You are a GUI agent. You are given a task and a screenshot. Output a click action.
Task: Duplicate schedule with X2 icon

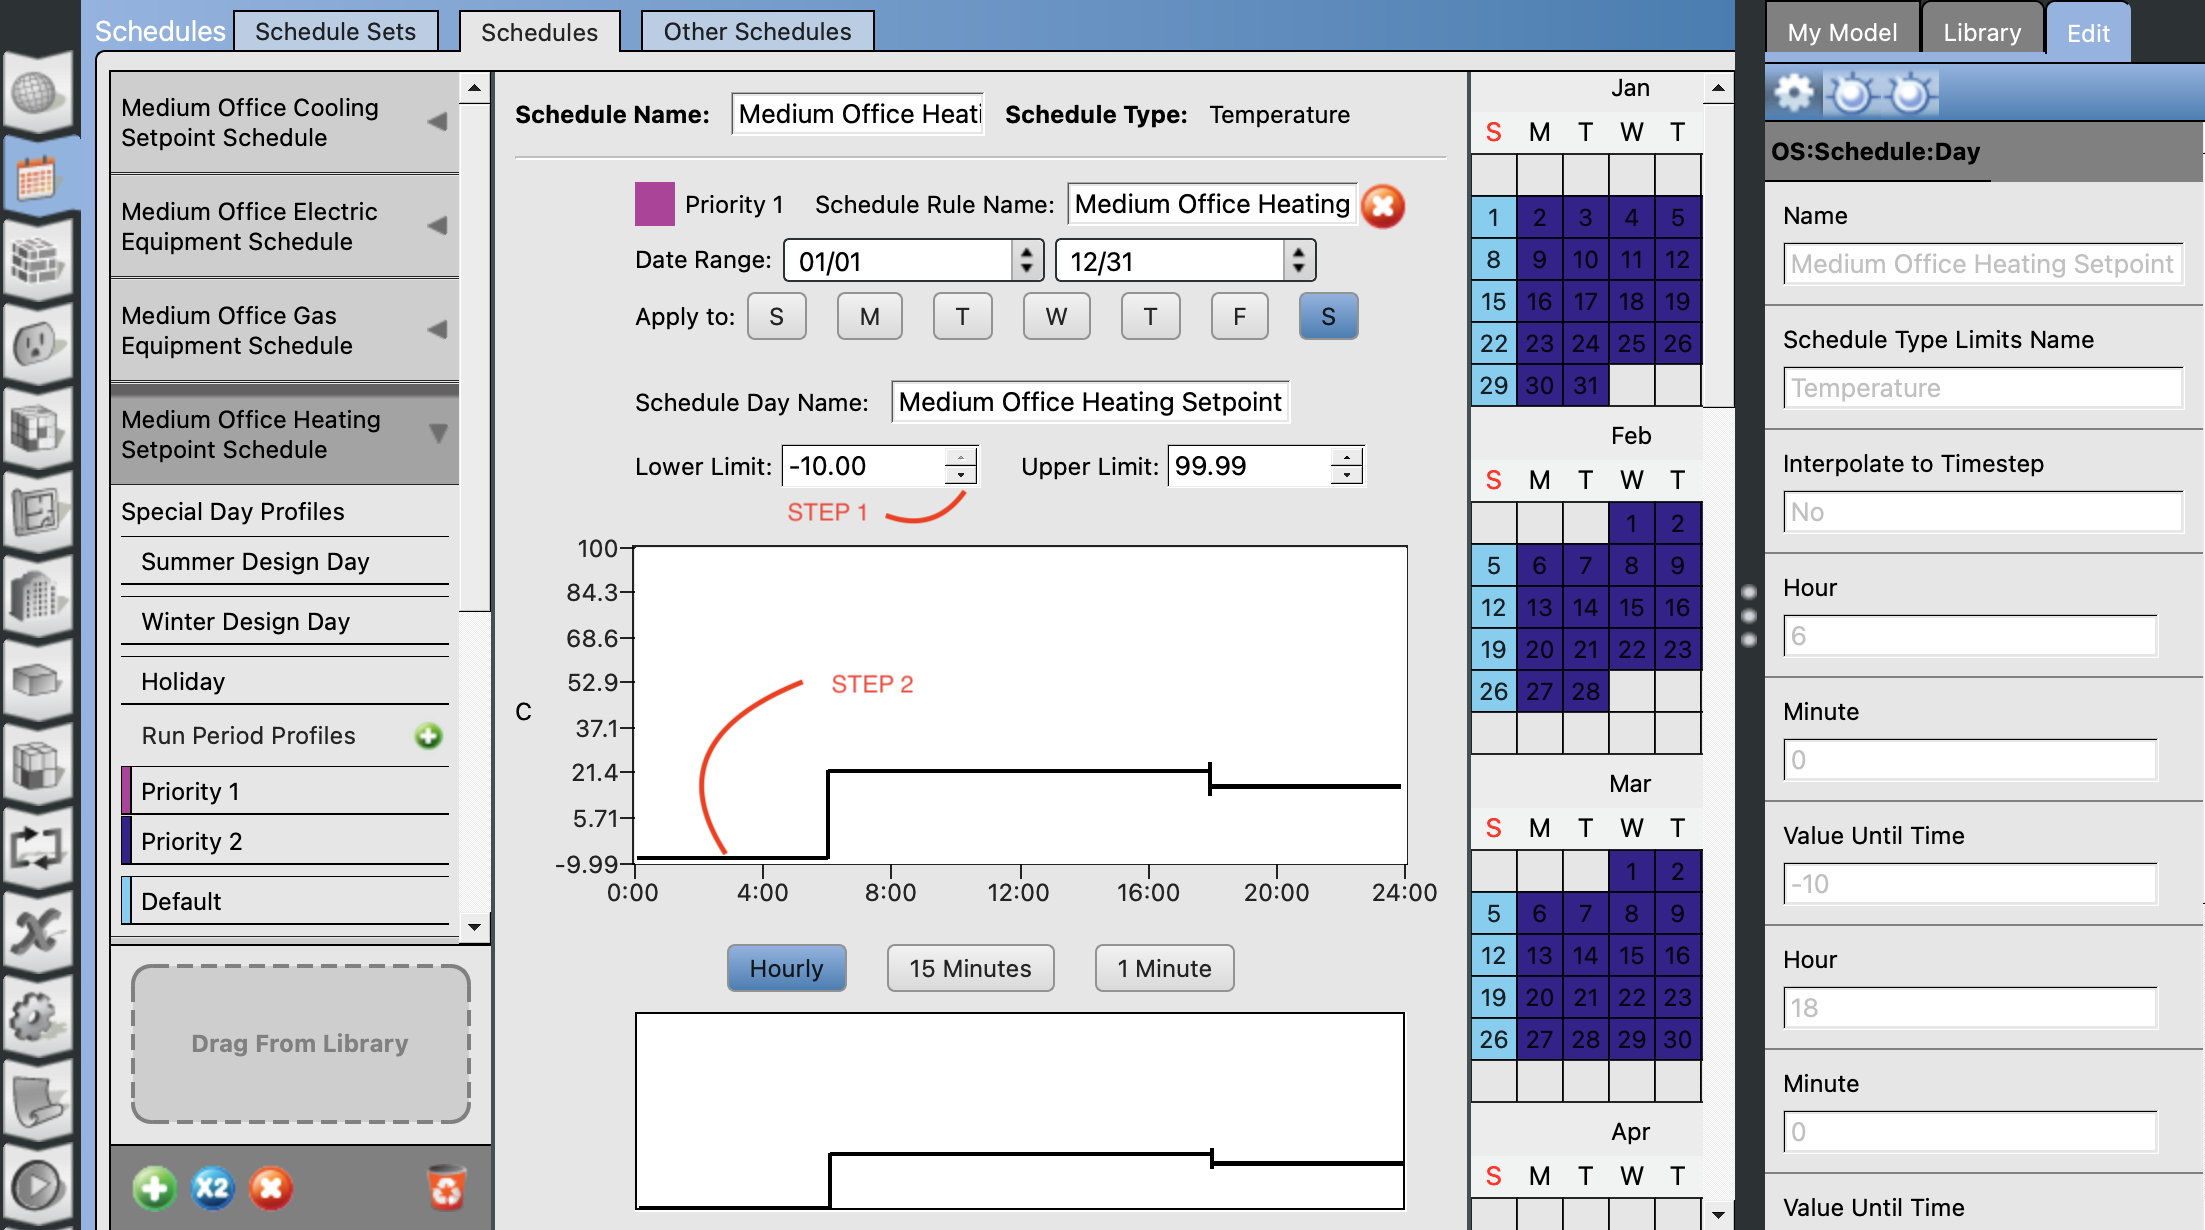212,1188
